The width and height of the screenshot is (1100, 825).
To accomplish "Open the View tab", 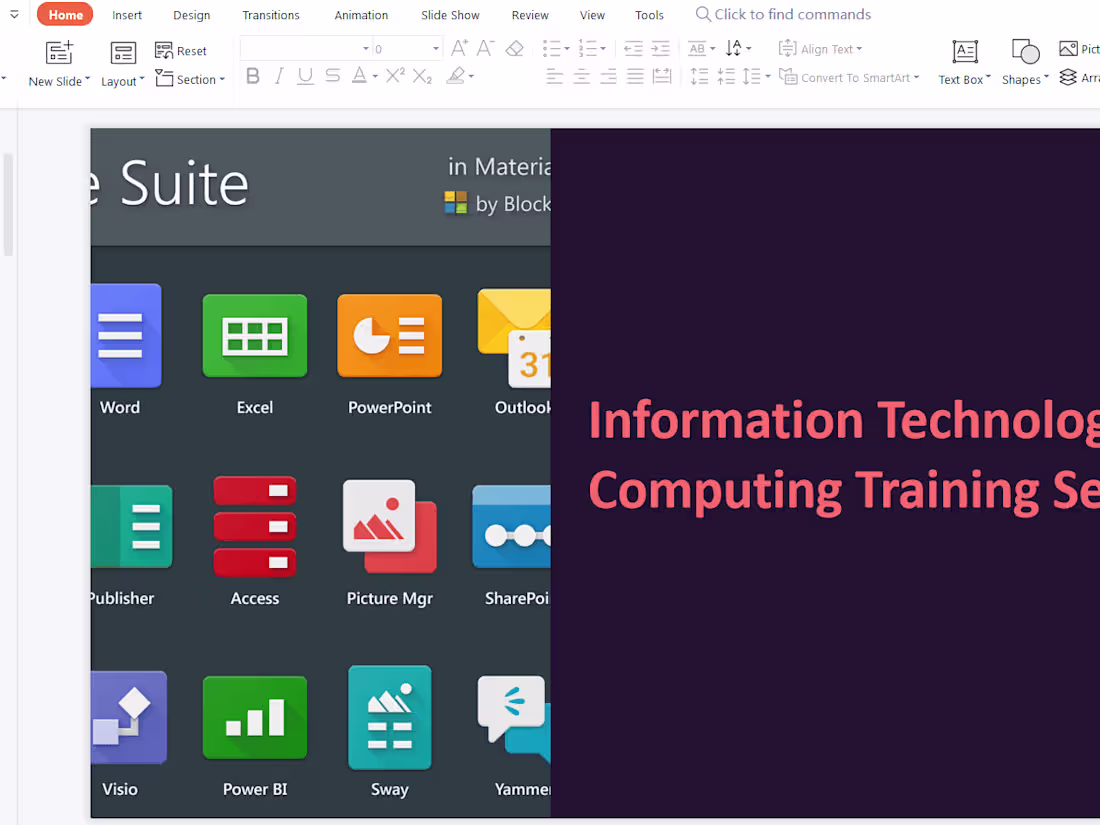I will [592, 15].
